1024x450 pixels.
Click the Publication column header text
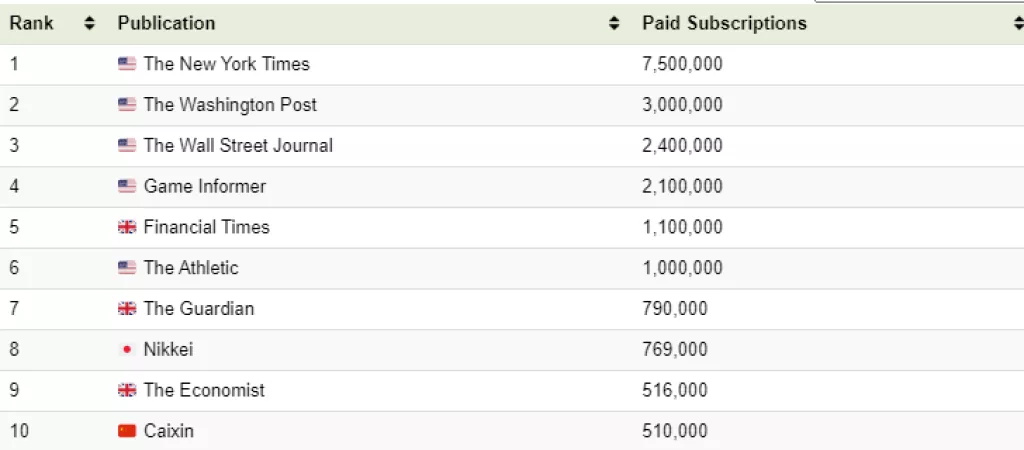tap(166, 23)
